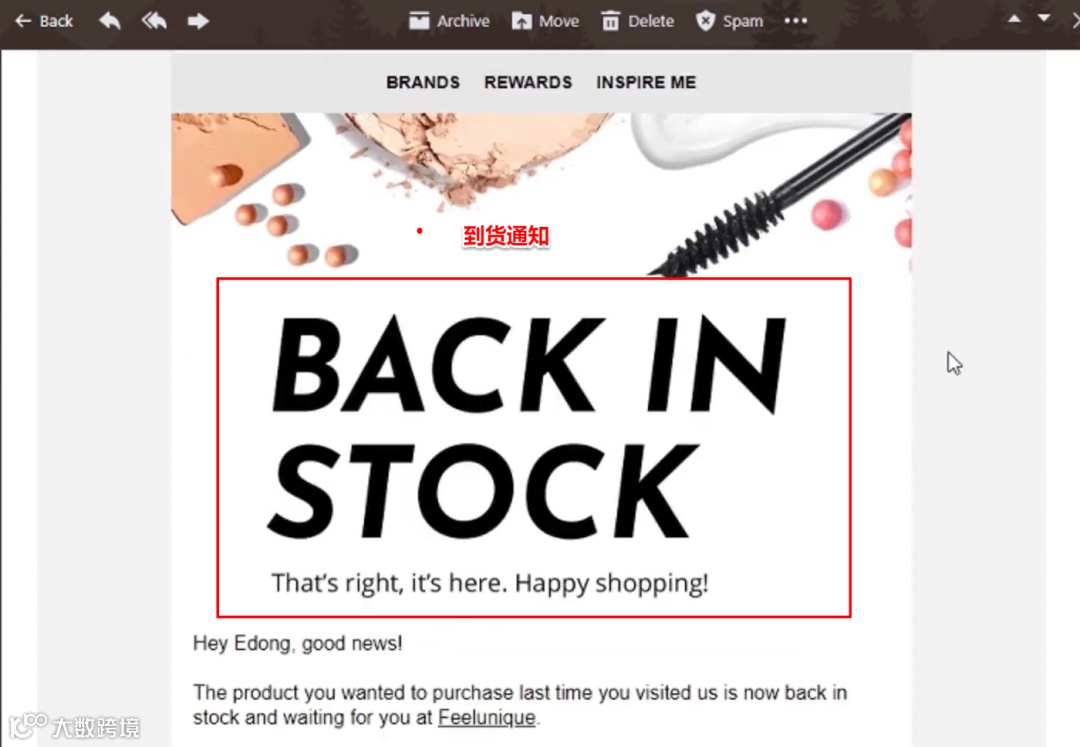This screenshot has width=1080, height=747.
Task: Click the makeup header image
Action: pyautogui.click(x=541, y=195)
